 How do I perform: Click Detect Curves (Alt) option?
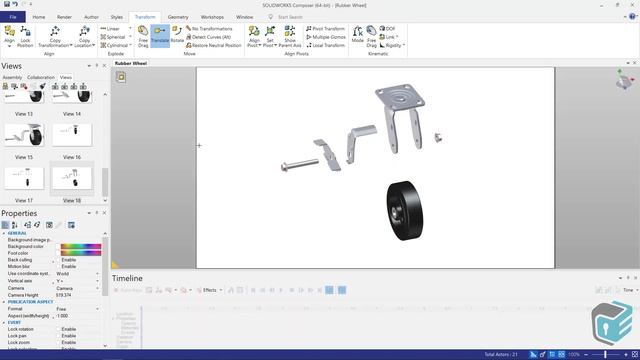(x=208, y=37)
